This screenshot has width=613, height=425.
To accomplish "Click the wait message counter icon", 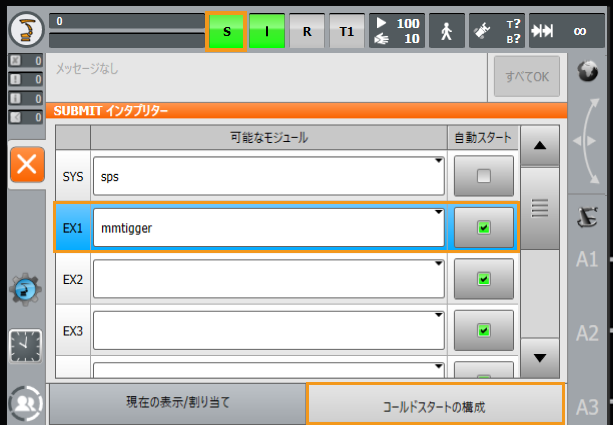I will coord(26,117).
